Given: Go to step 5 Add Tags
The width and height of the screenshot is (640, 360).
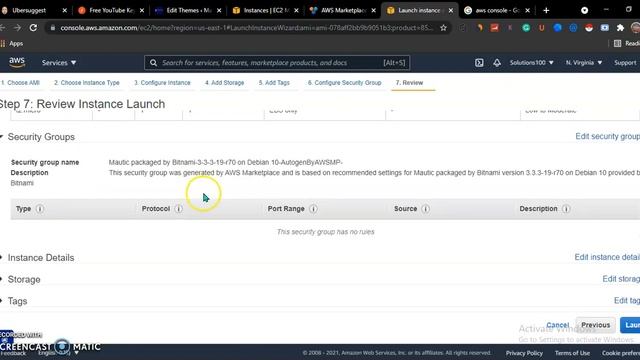Looking at the screenshot, I should [x=274, y=82].
